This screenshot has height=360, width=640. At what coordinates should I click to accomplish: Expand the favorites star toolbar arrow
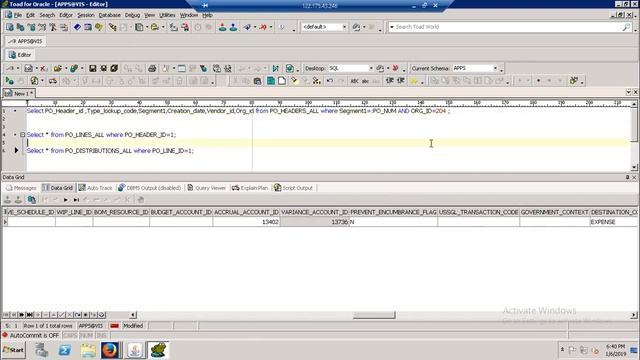coord(422,82)
